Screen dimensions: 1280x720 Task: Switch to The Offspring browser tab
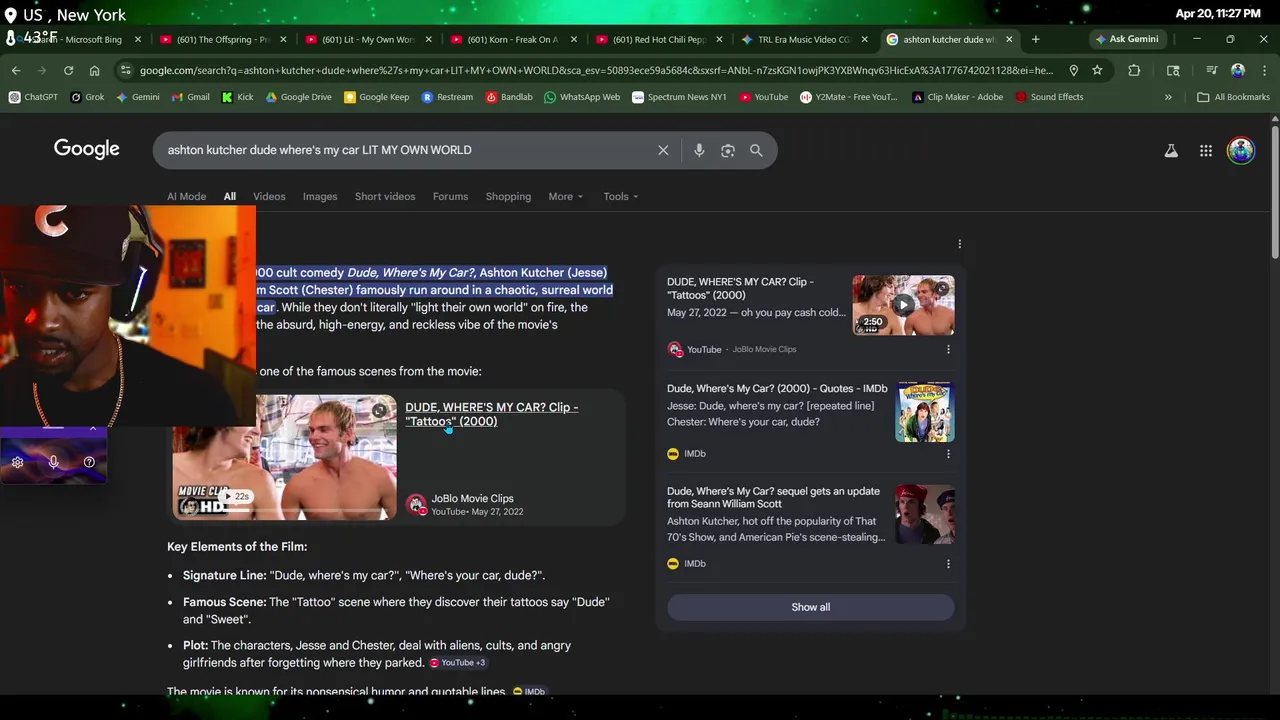click(x=222, y=39)
